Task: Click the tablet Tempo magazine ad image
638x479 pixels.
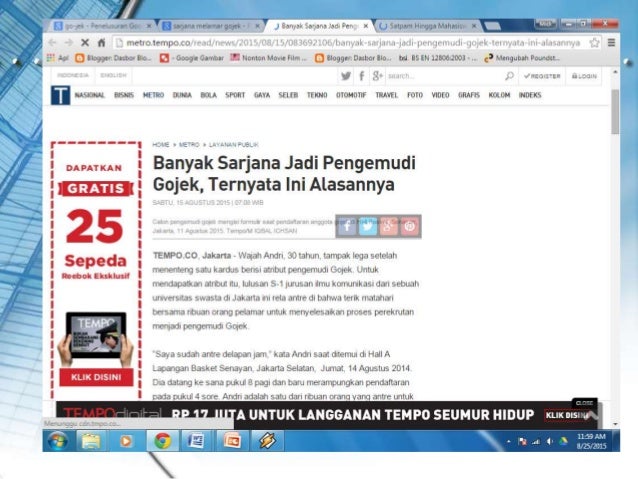Action: pyautogui.click(x=96, y=339)
